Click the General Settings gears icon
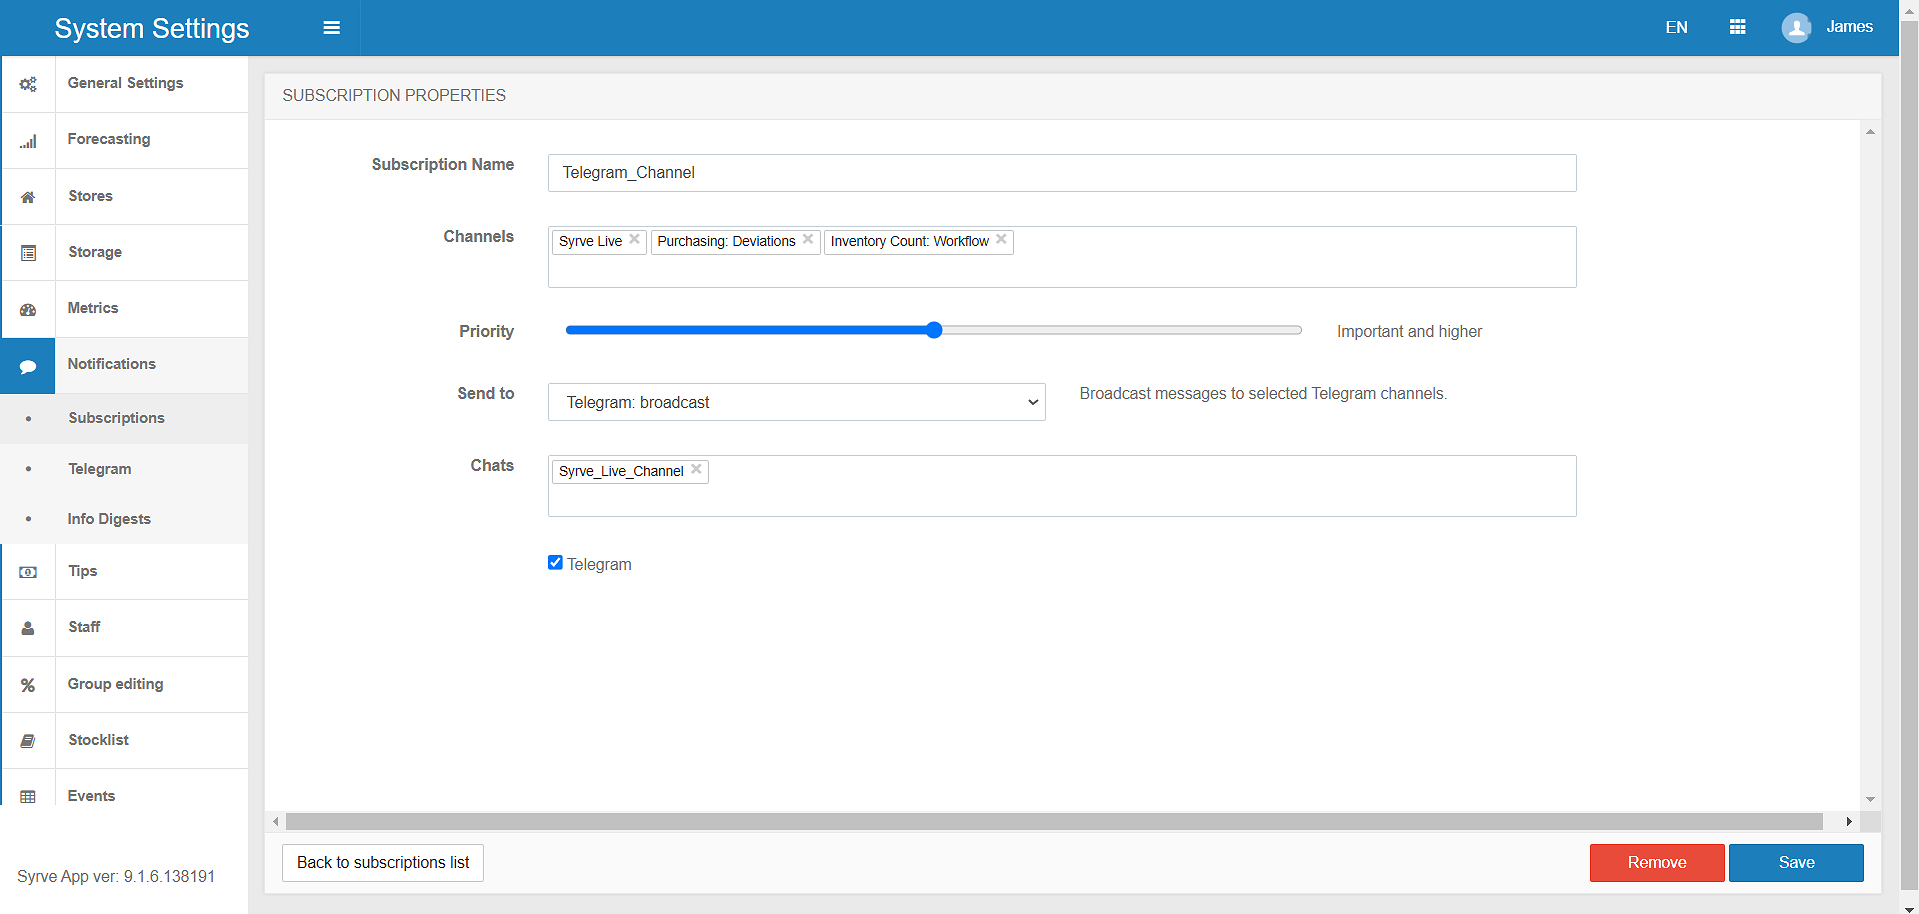The height and width of the screenshot is (914, 1919). coord(28,84)
